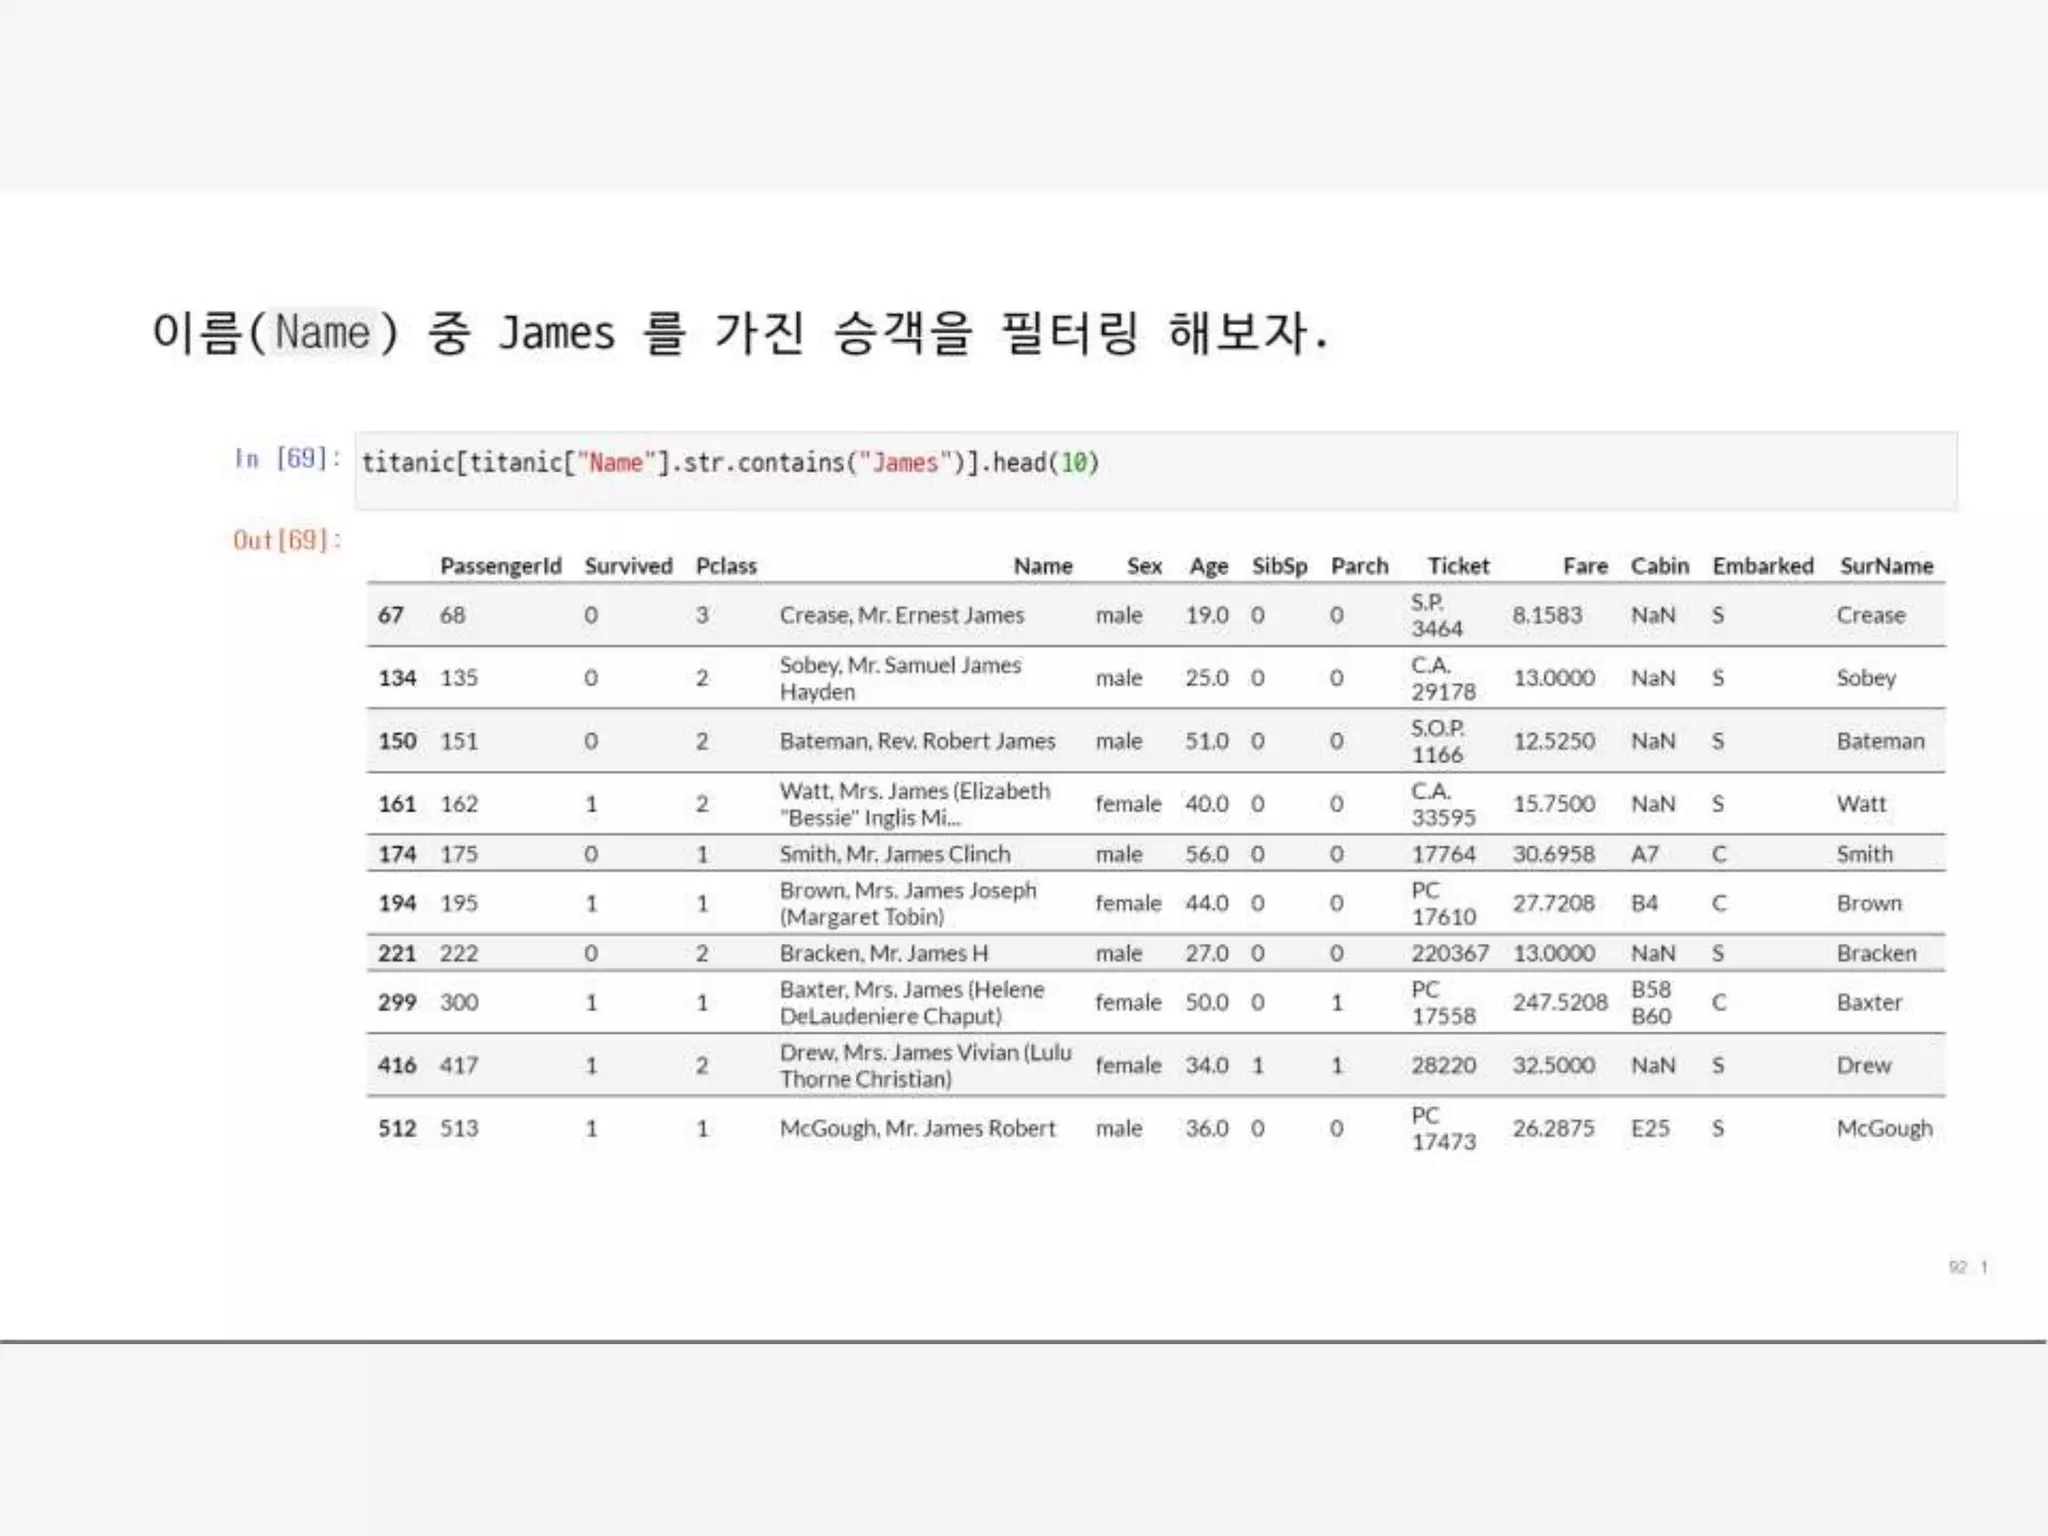Viewport: 2048px width, 1536px height.
Task: Click the In [69] prompt label
Action: [287, 459]
